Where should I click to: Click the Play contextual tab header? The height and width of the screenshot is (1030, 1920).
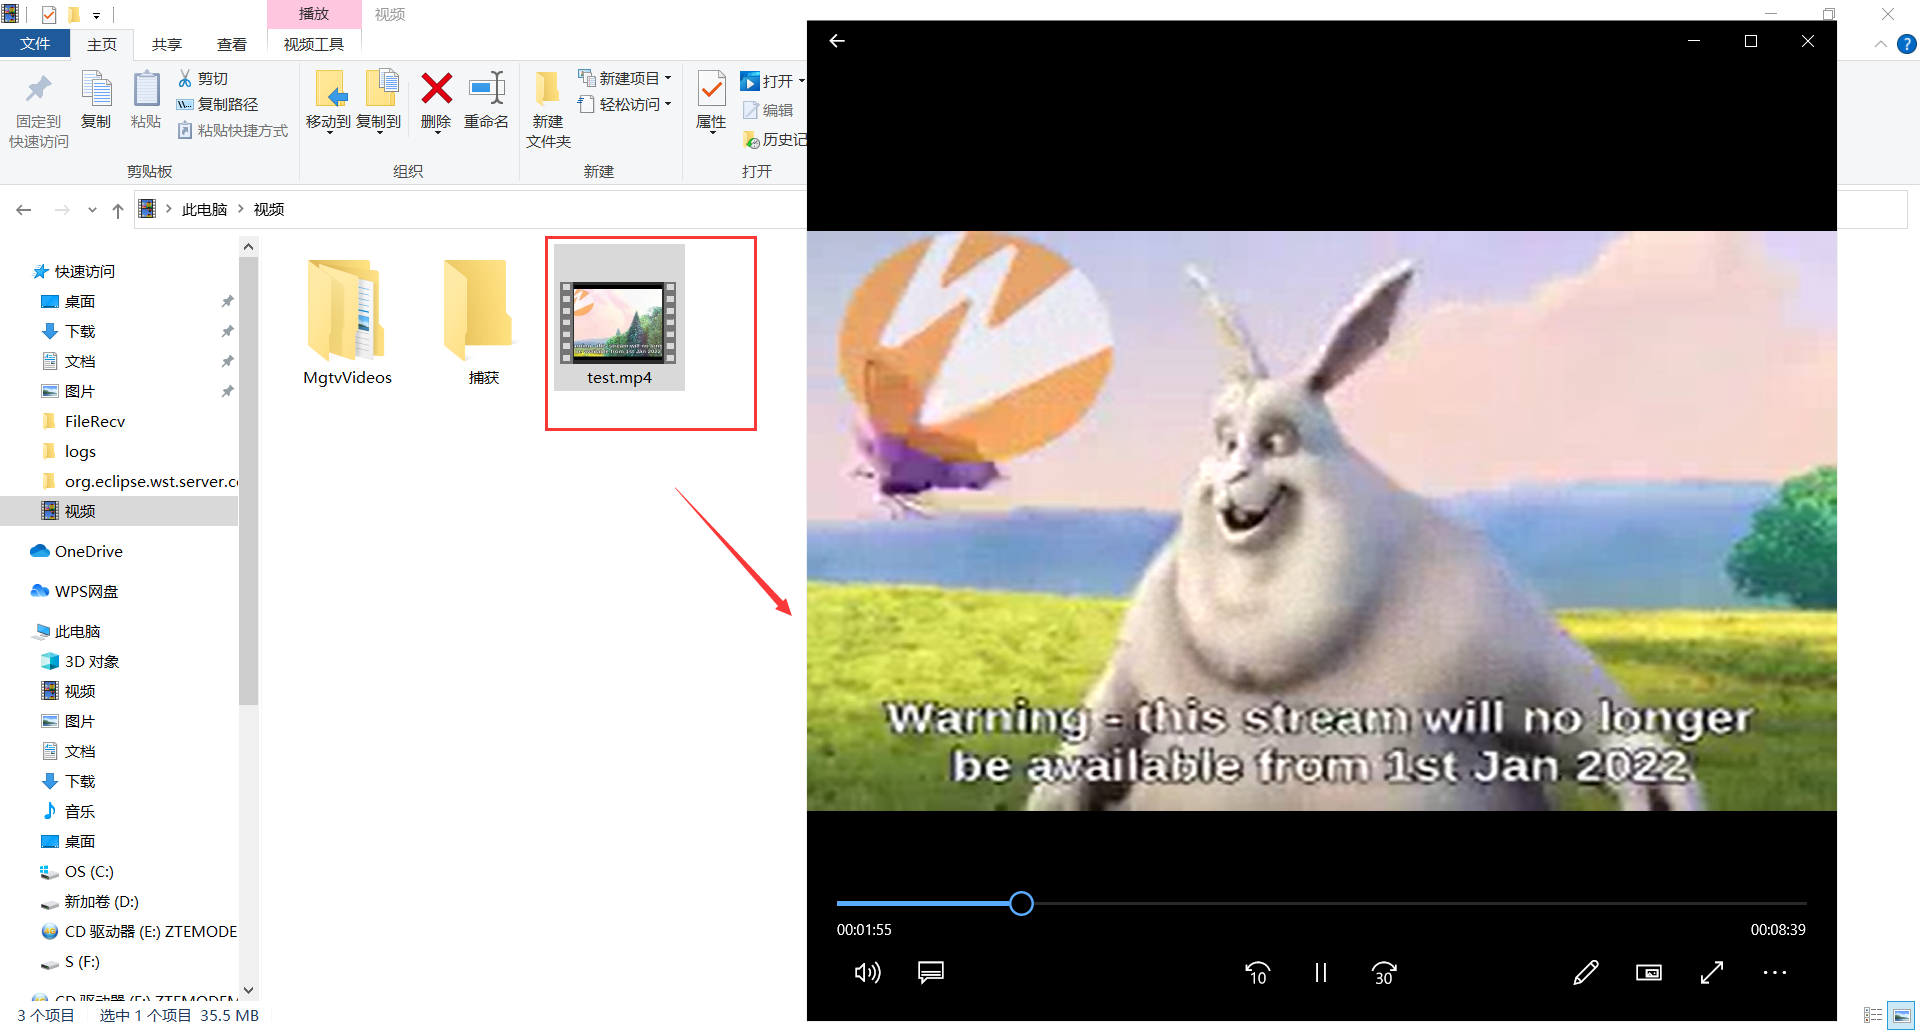(x=314, y=14)
